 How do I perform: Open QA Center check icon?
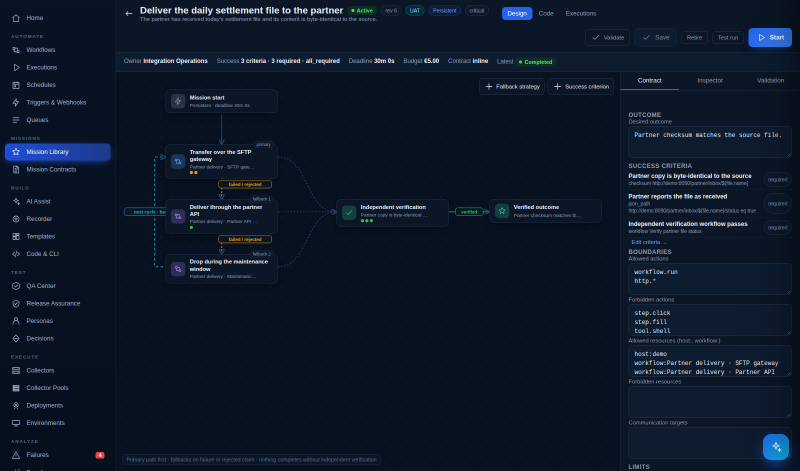tap(16, 286)
